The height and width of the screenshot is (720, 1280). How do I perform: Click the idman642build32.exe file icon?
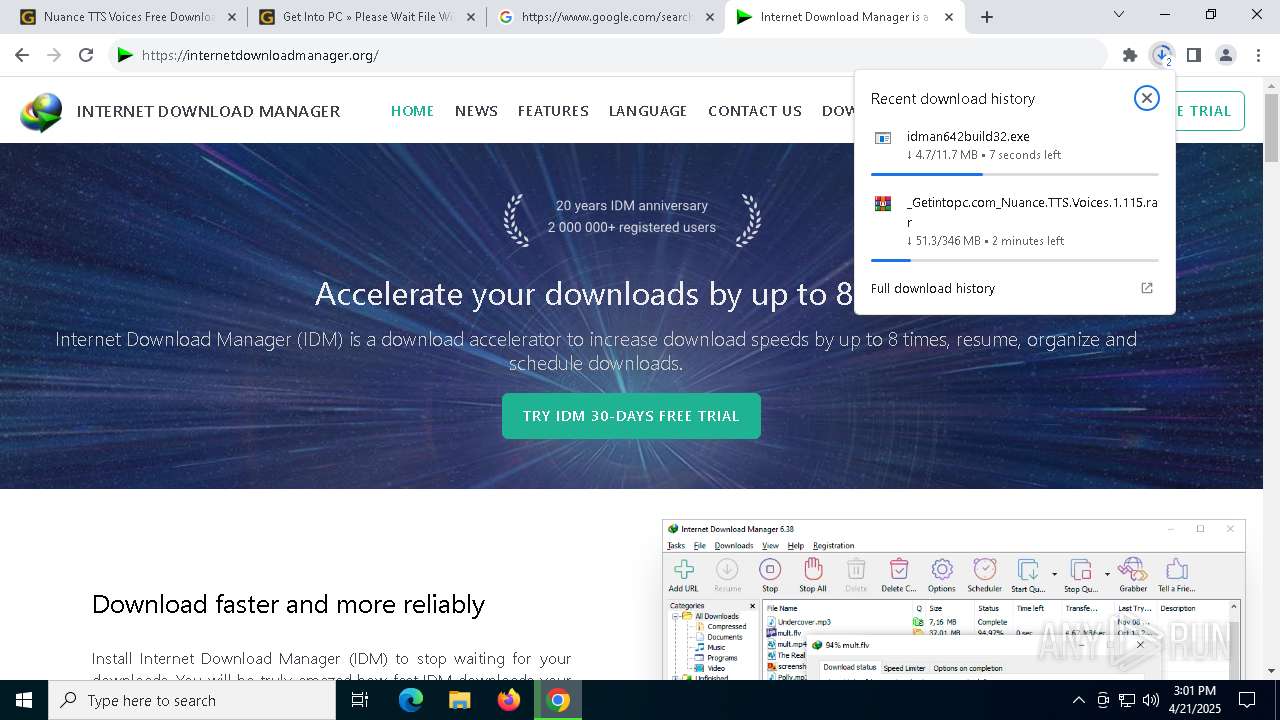point(883,138)
